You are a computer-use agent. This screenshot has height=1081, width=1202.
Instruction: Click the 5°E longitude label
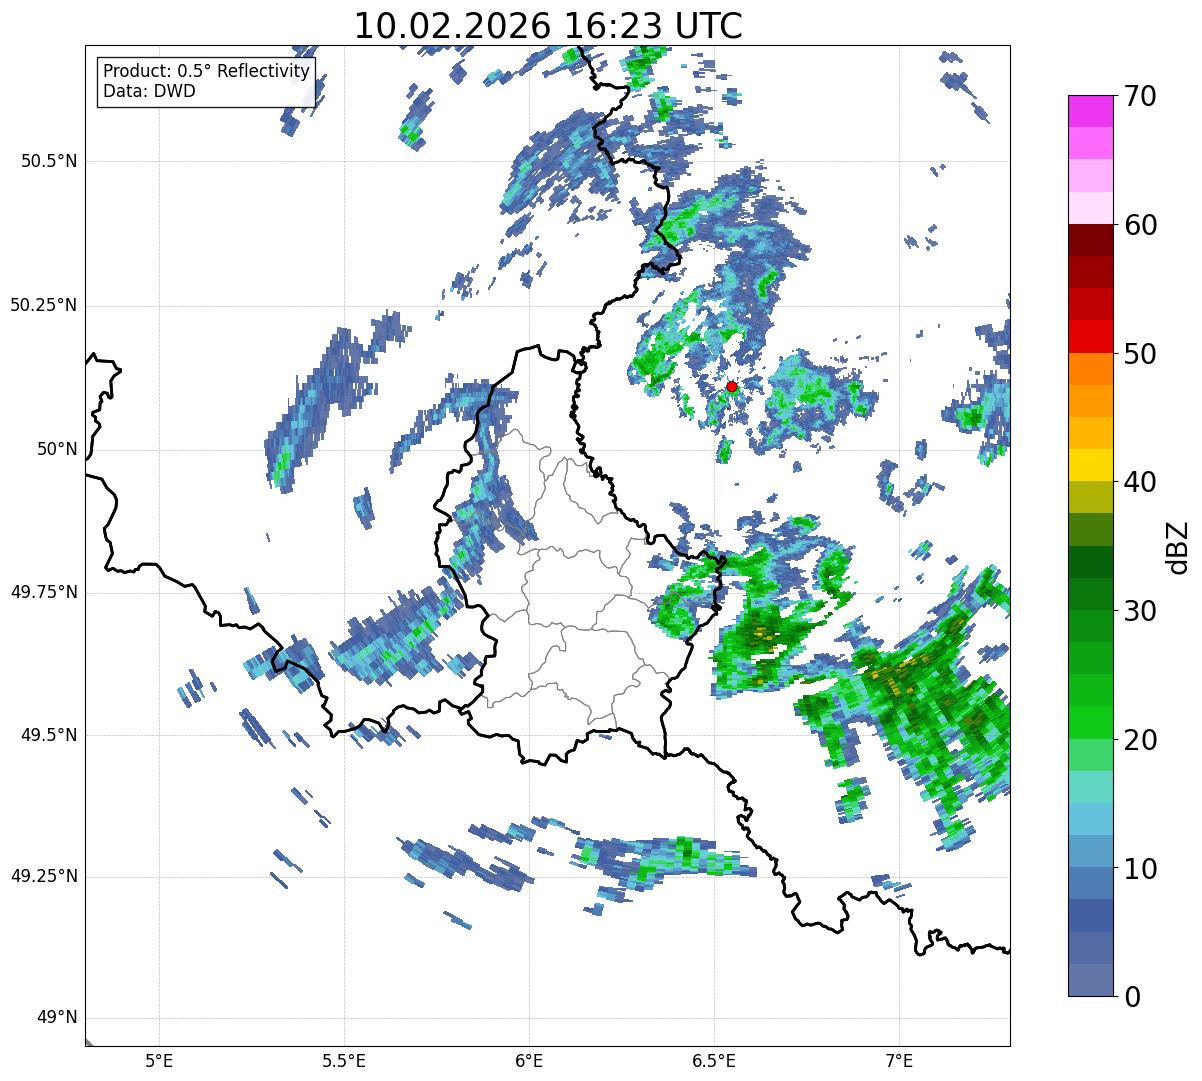(159, 1061)
